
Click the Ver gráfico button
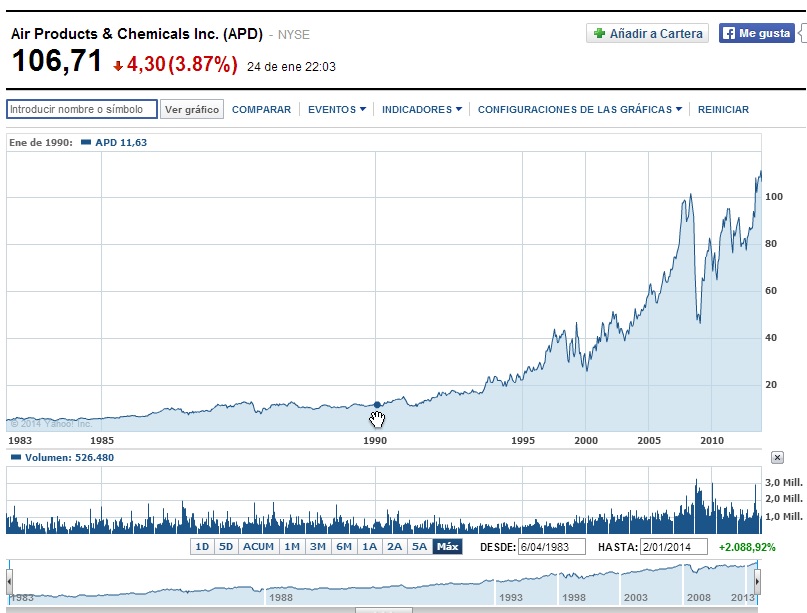click(192, 109)
